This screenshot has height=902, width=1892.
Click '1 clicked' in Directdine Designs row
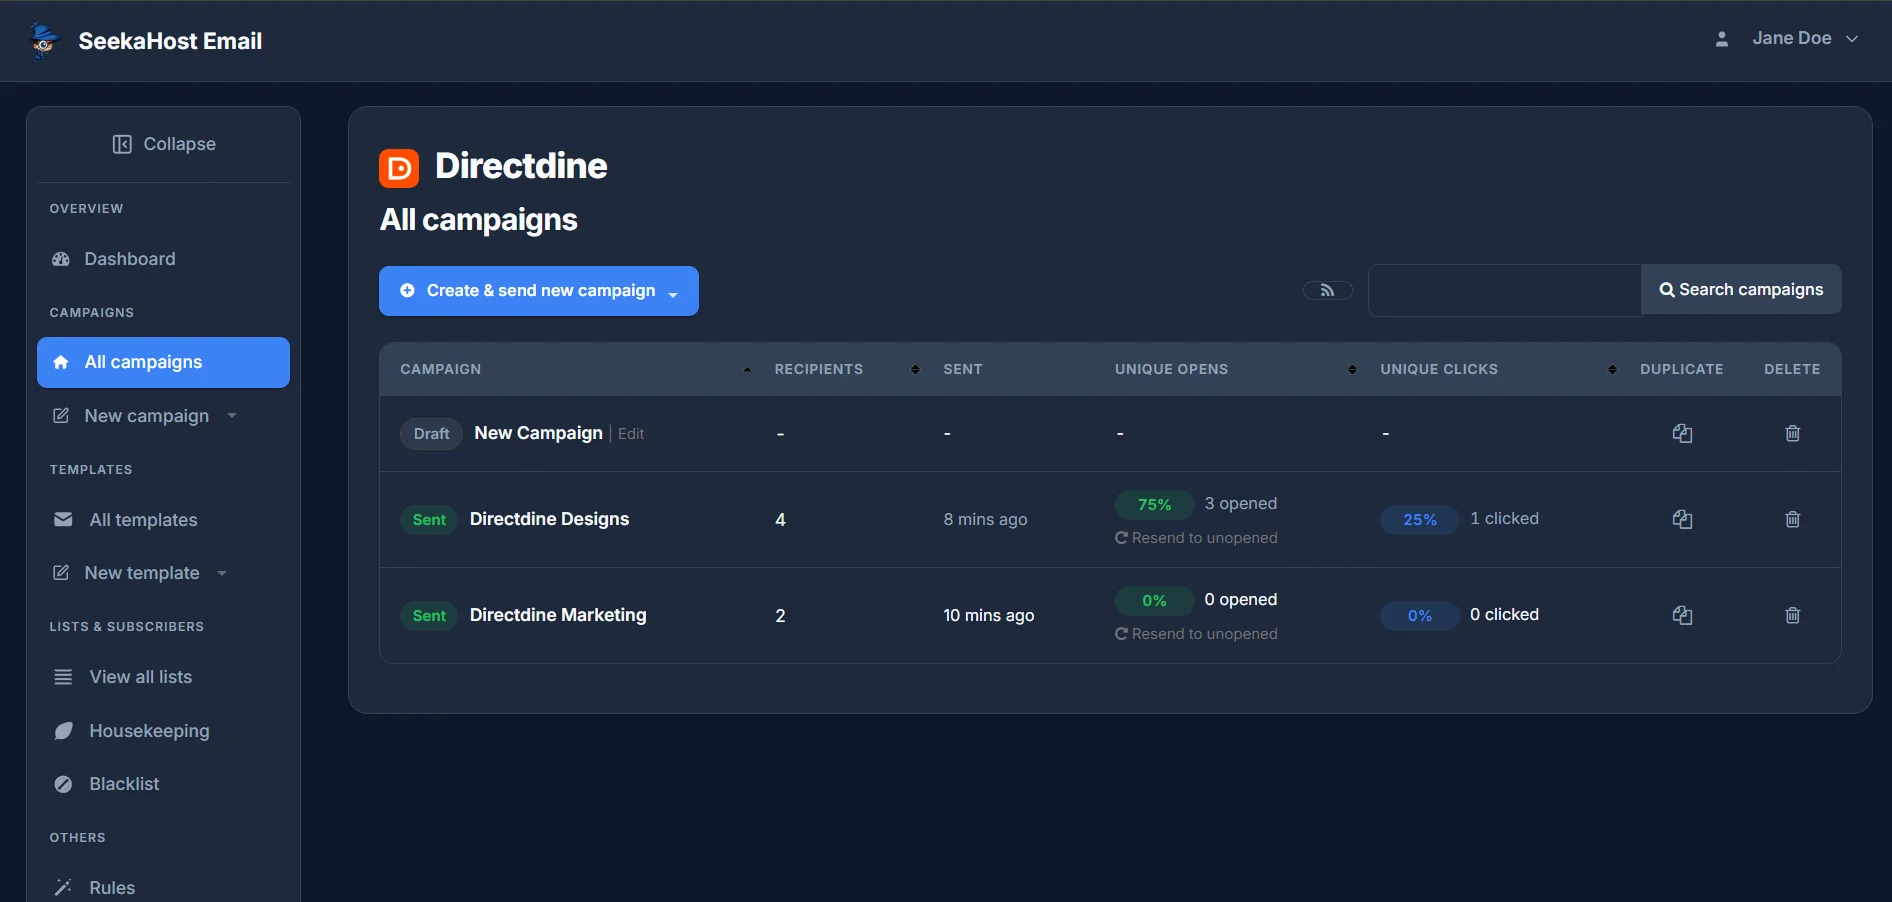1504,518
